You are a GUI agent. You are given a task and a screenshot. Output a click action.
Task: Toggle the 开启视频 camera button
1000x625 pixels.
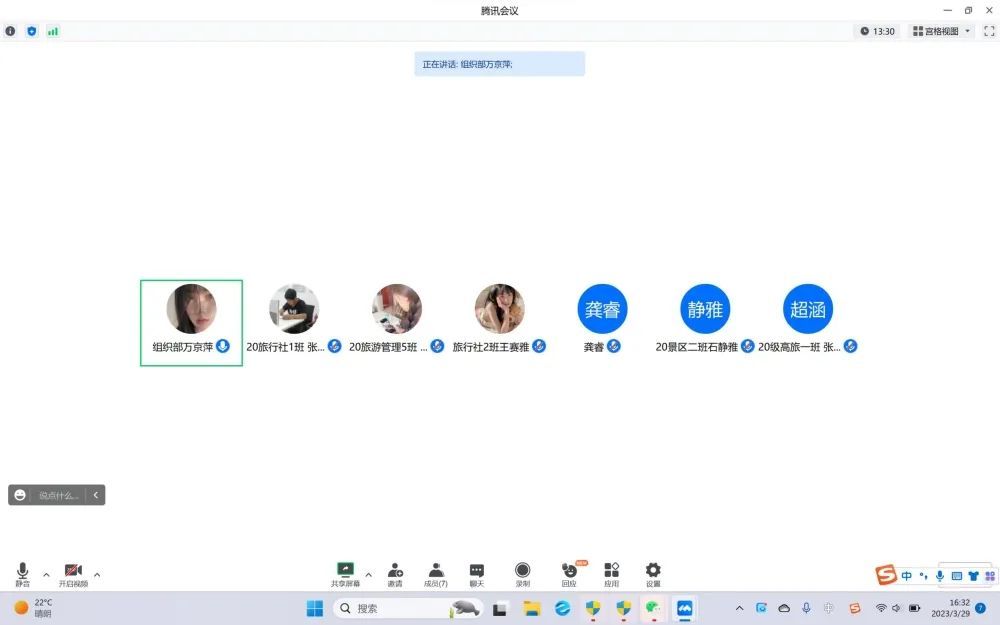click(73, 573)
